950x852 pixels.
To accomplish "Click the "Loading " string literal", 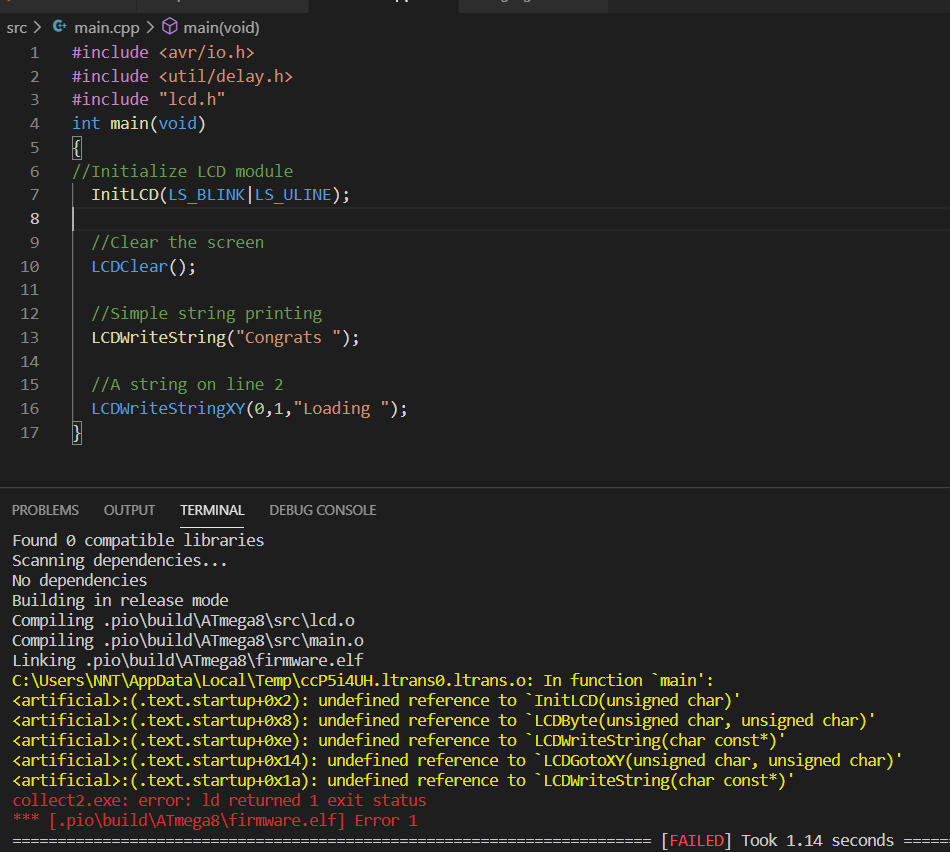I will point(341,409).
